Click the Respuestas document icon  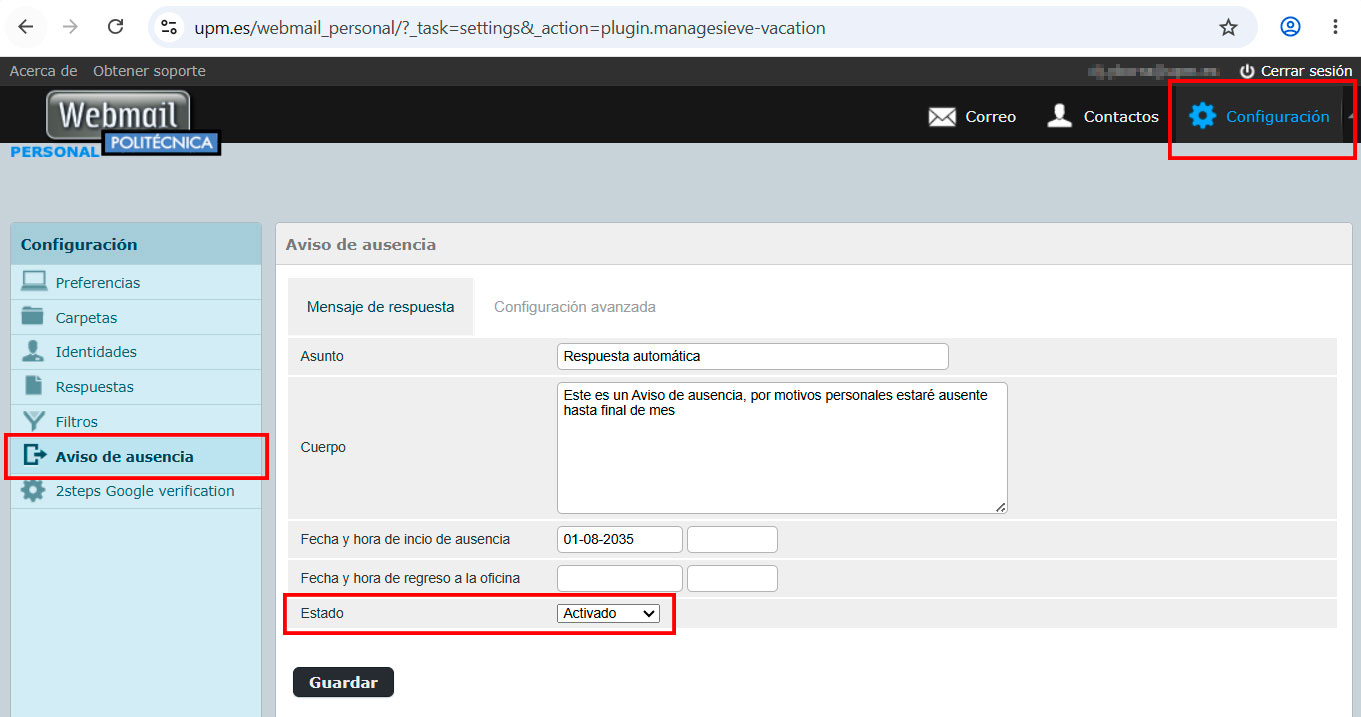point(34,386)
